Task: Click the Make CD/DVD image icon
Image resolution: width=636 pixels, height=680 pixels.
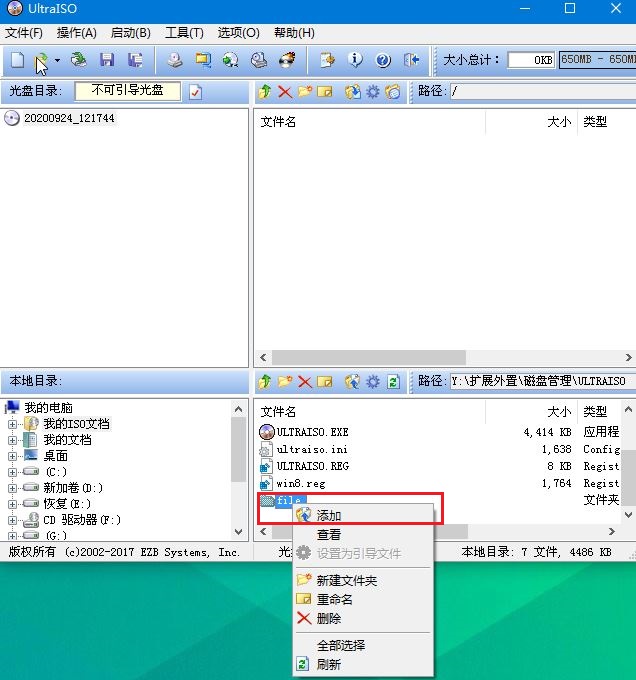Action: tap(175, 60)
